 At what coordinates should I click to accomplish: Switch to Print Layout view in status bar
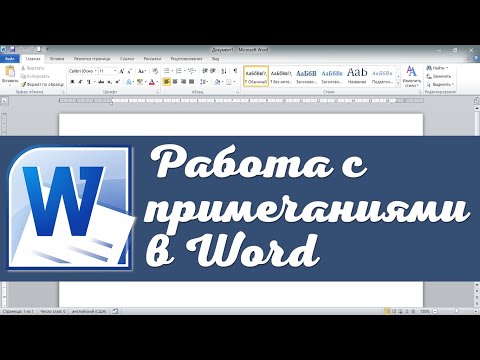tap(387, 311)
